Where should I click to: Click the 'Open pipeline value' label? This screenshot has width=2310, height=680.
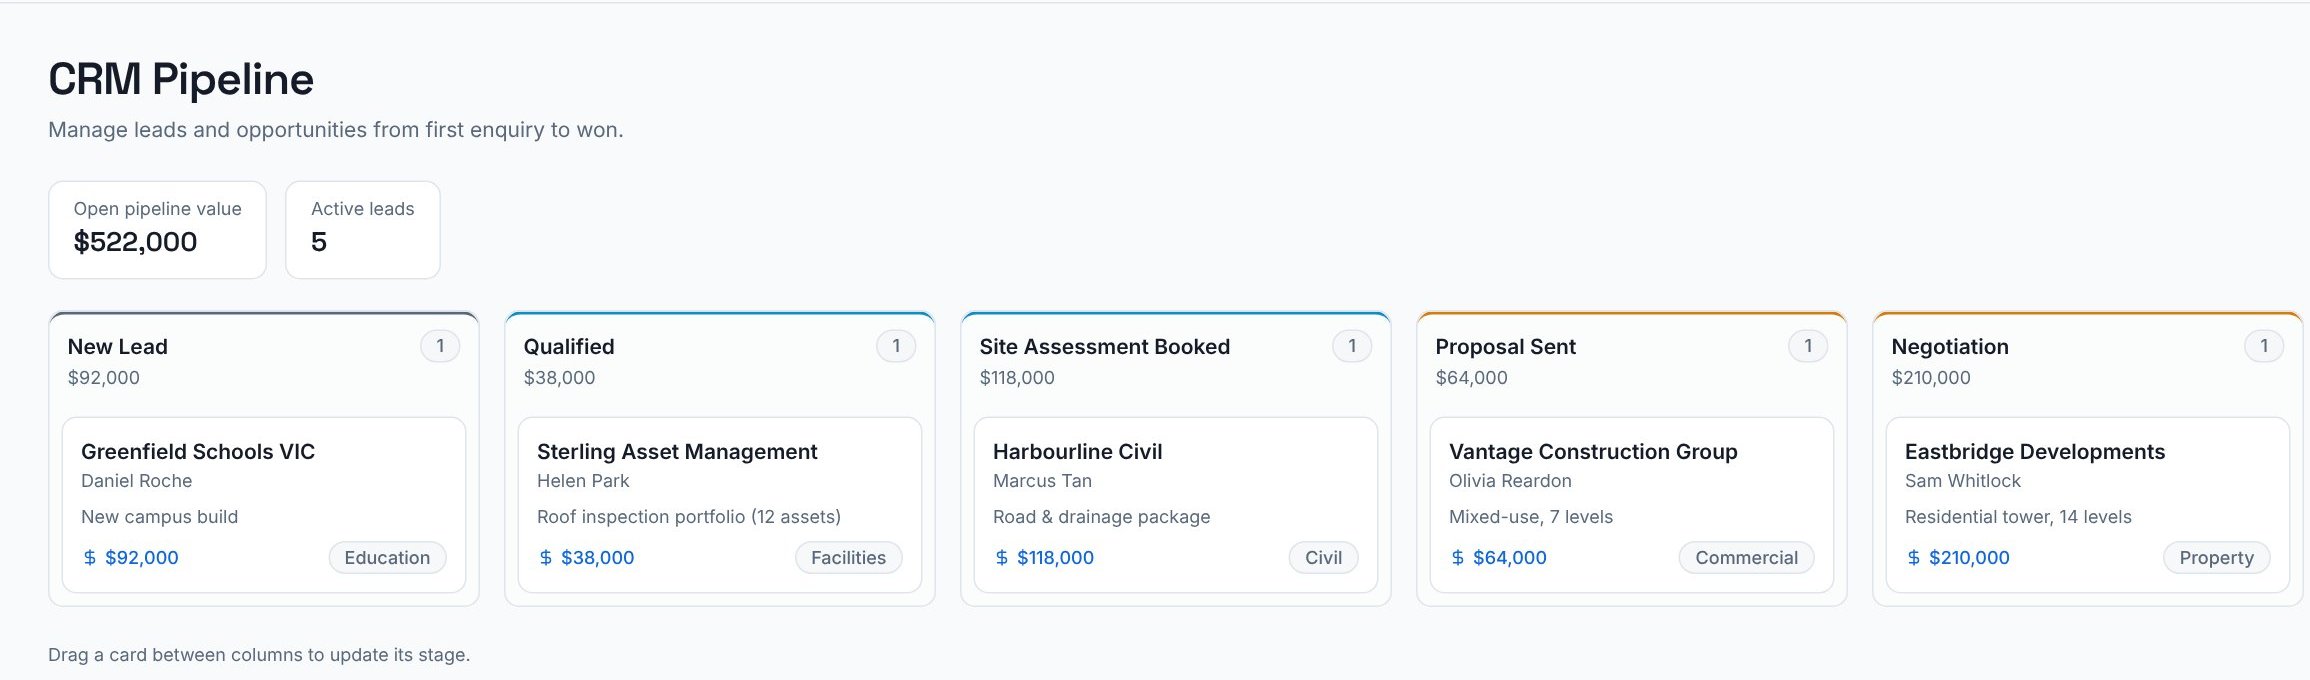tap(157, 209)
